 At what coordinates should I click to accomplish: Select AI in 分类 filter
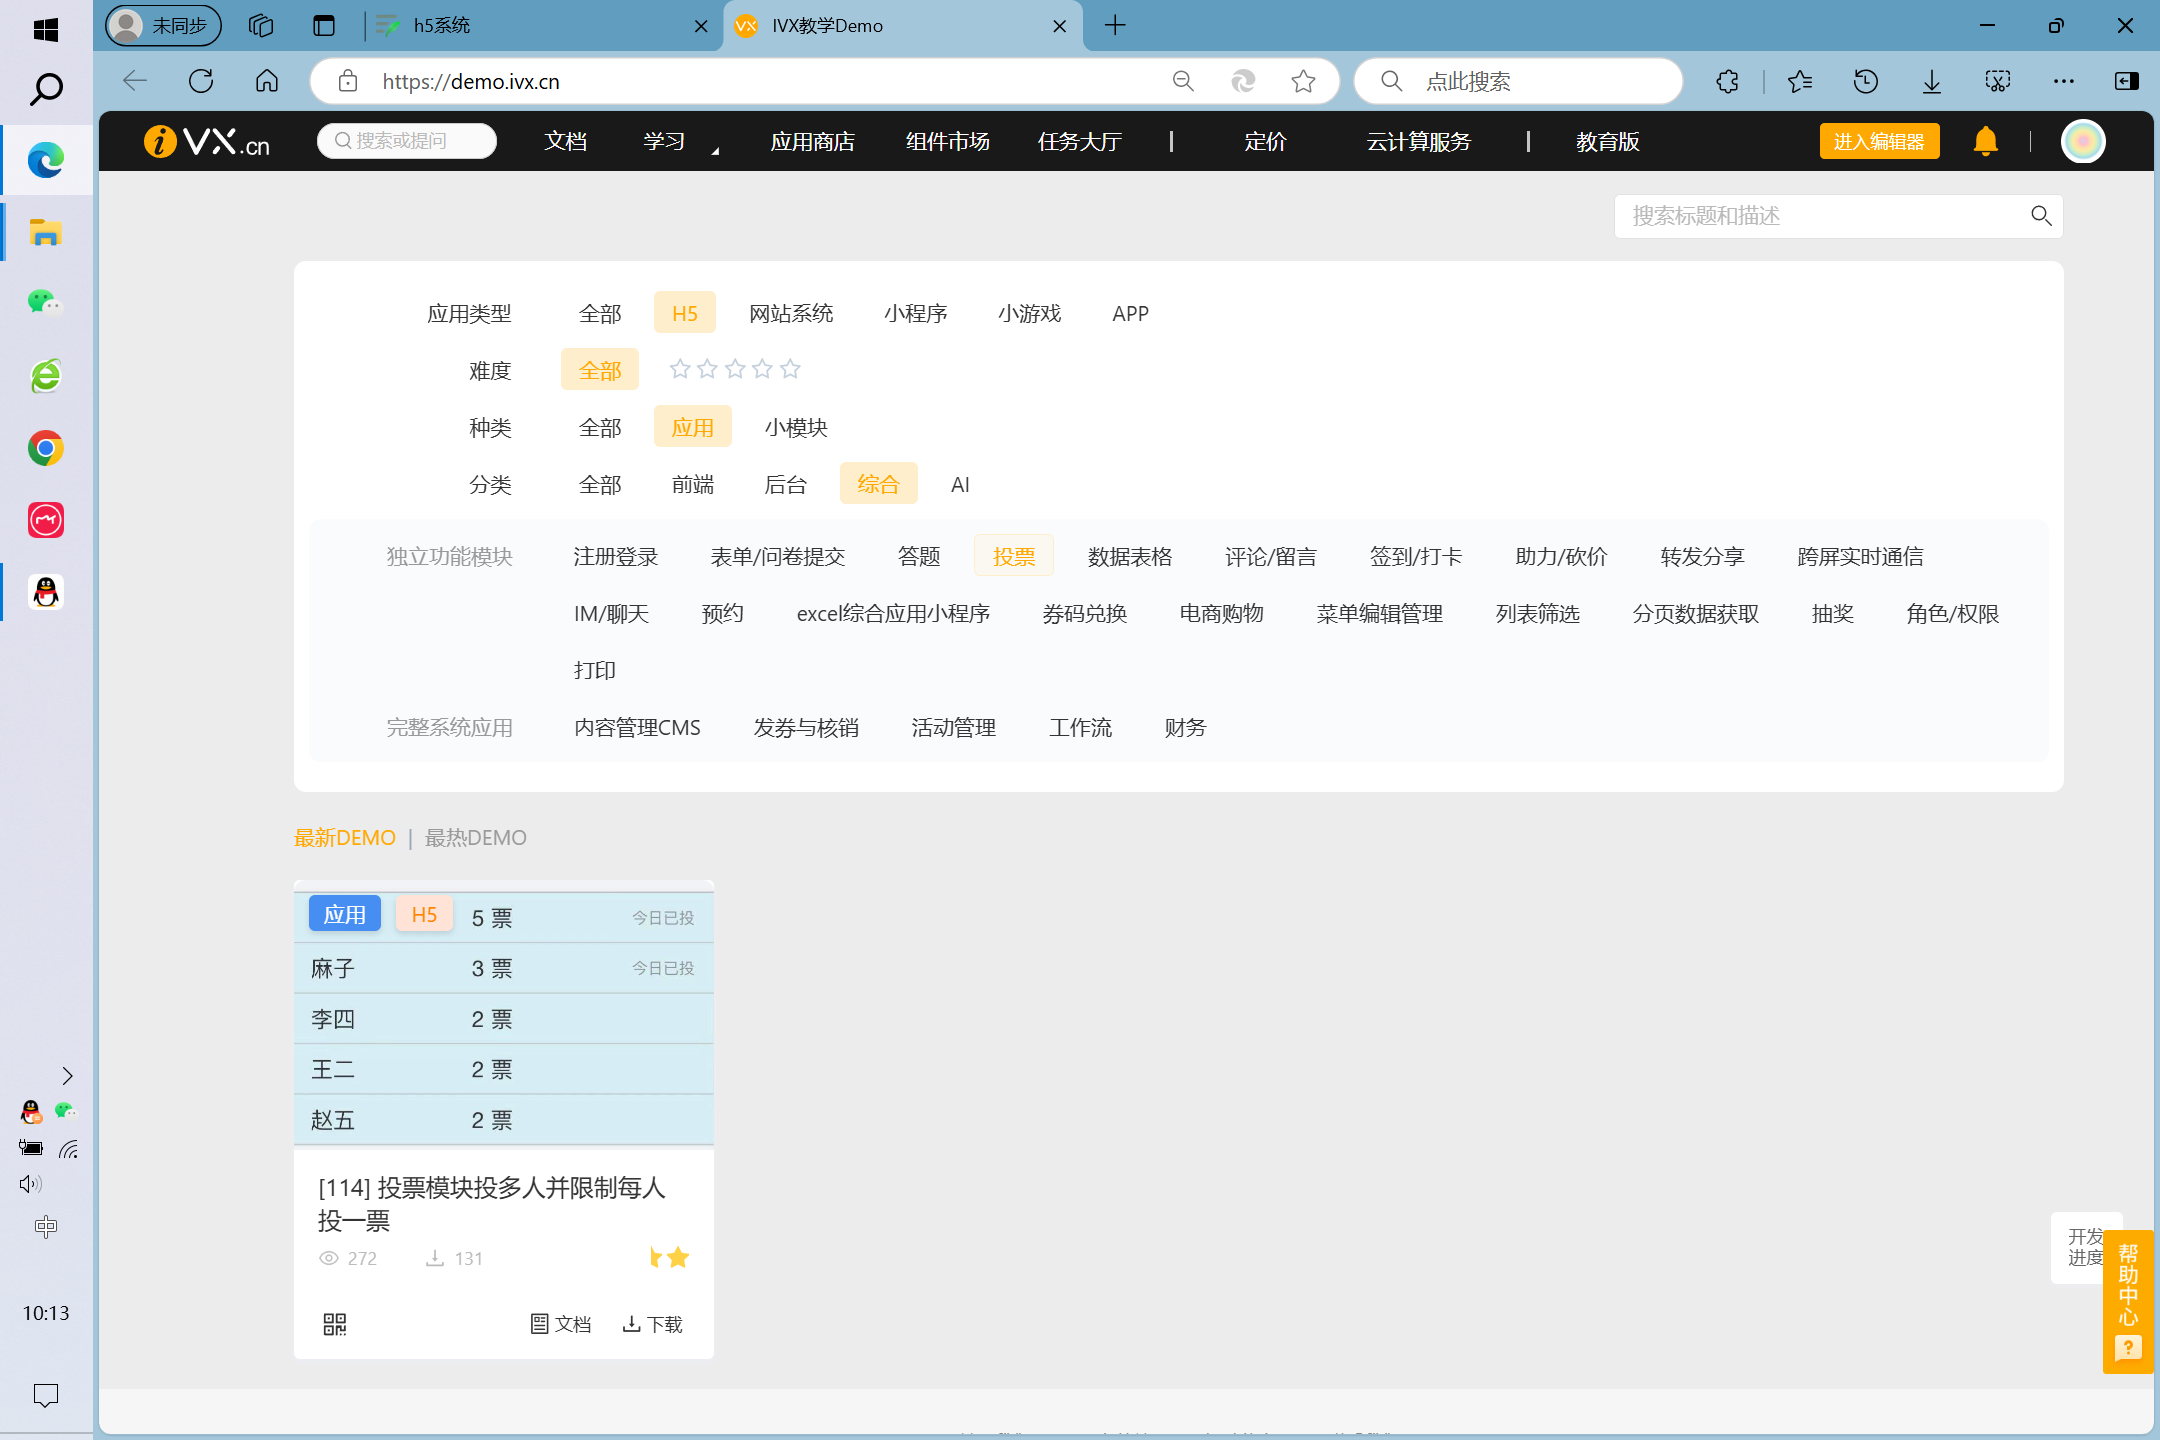[960, 484]
